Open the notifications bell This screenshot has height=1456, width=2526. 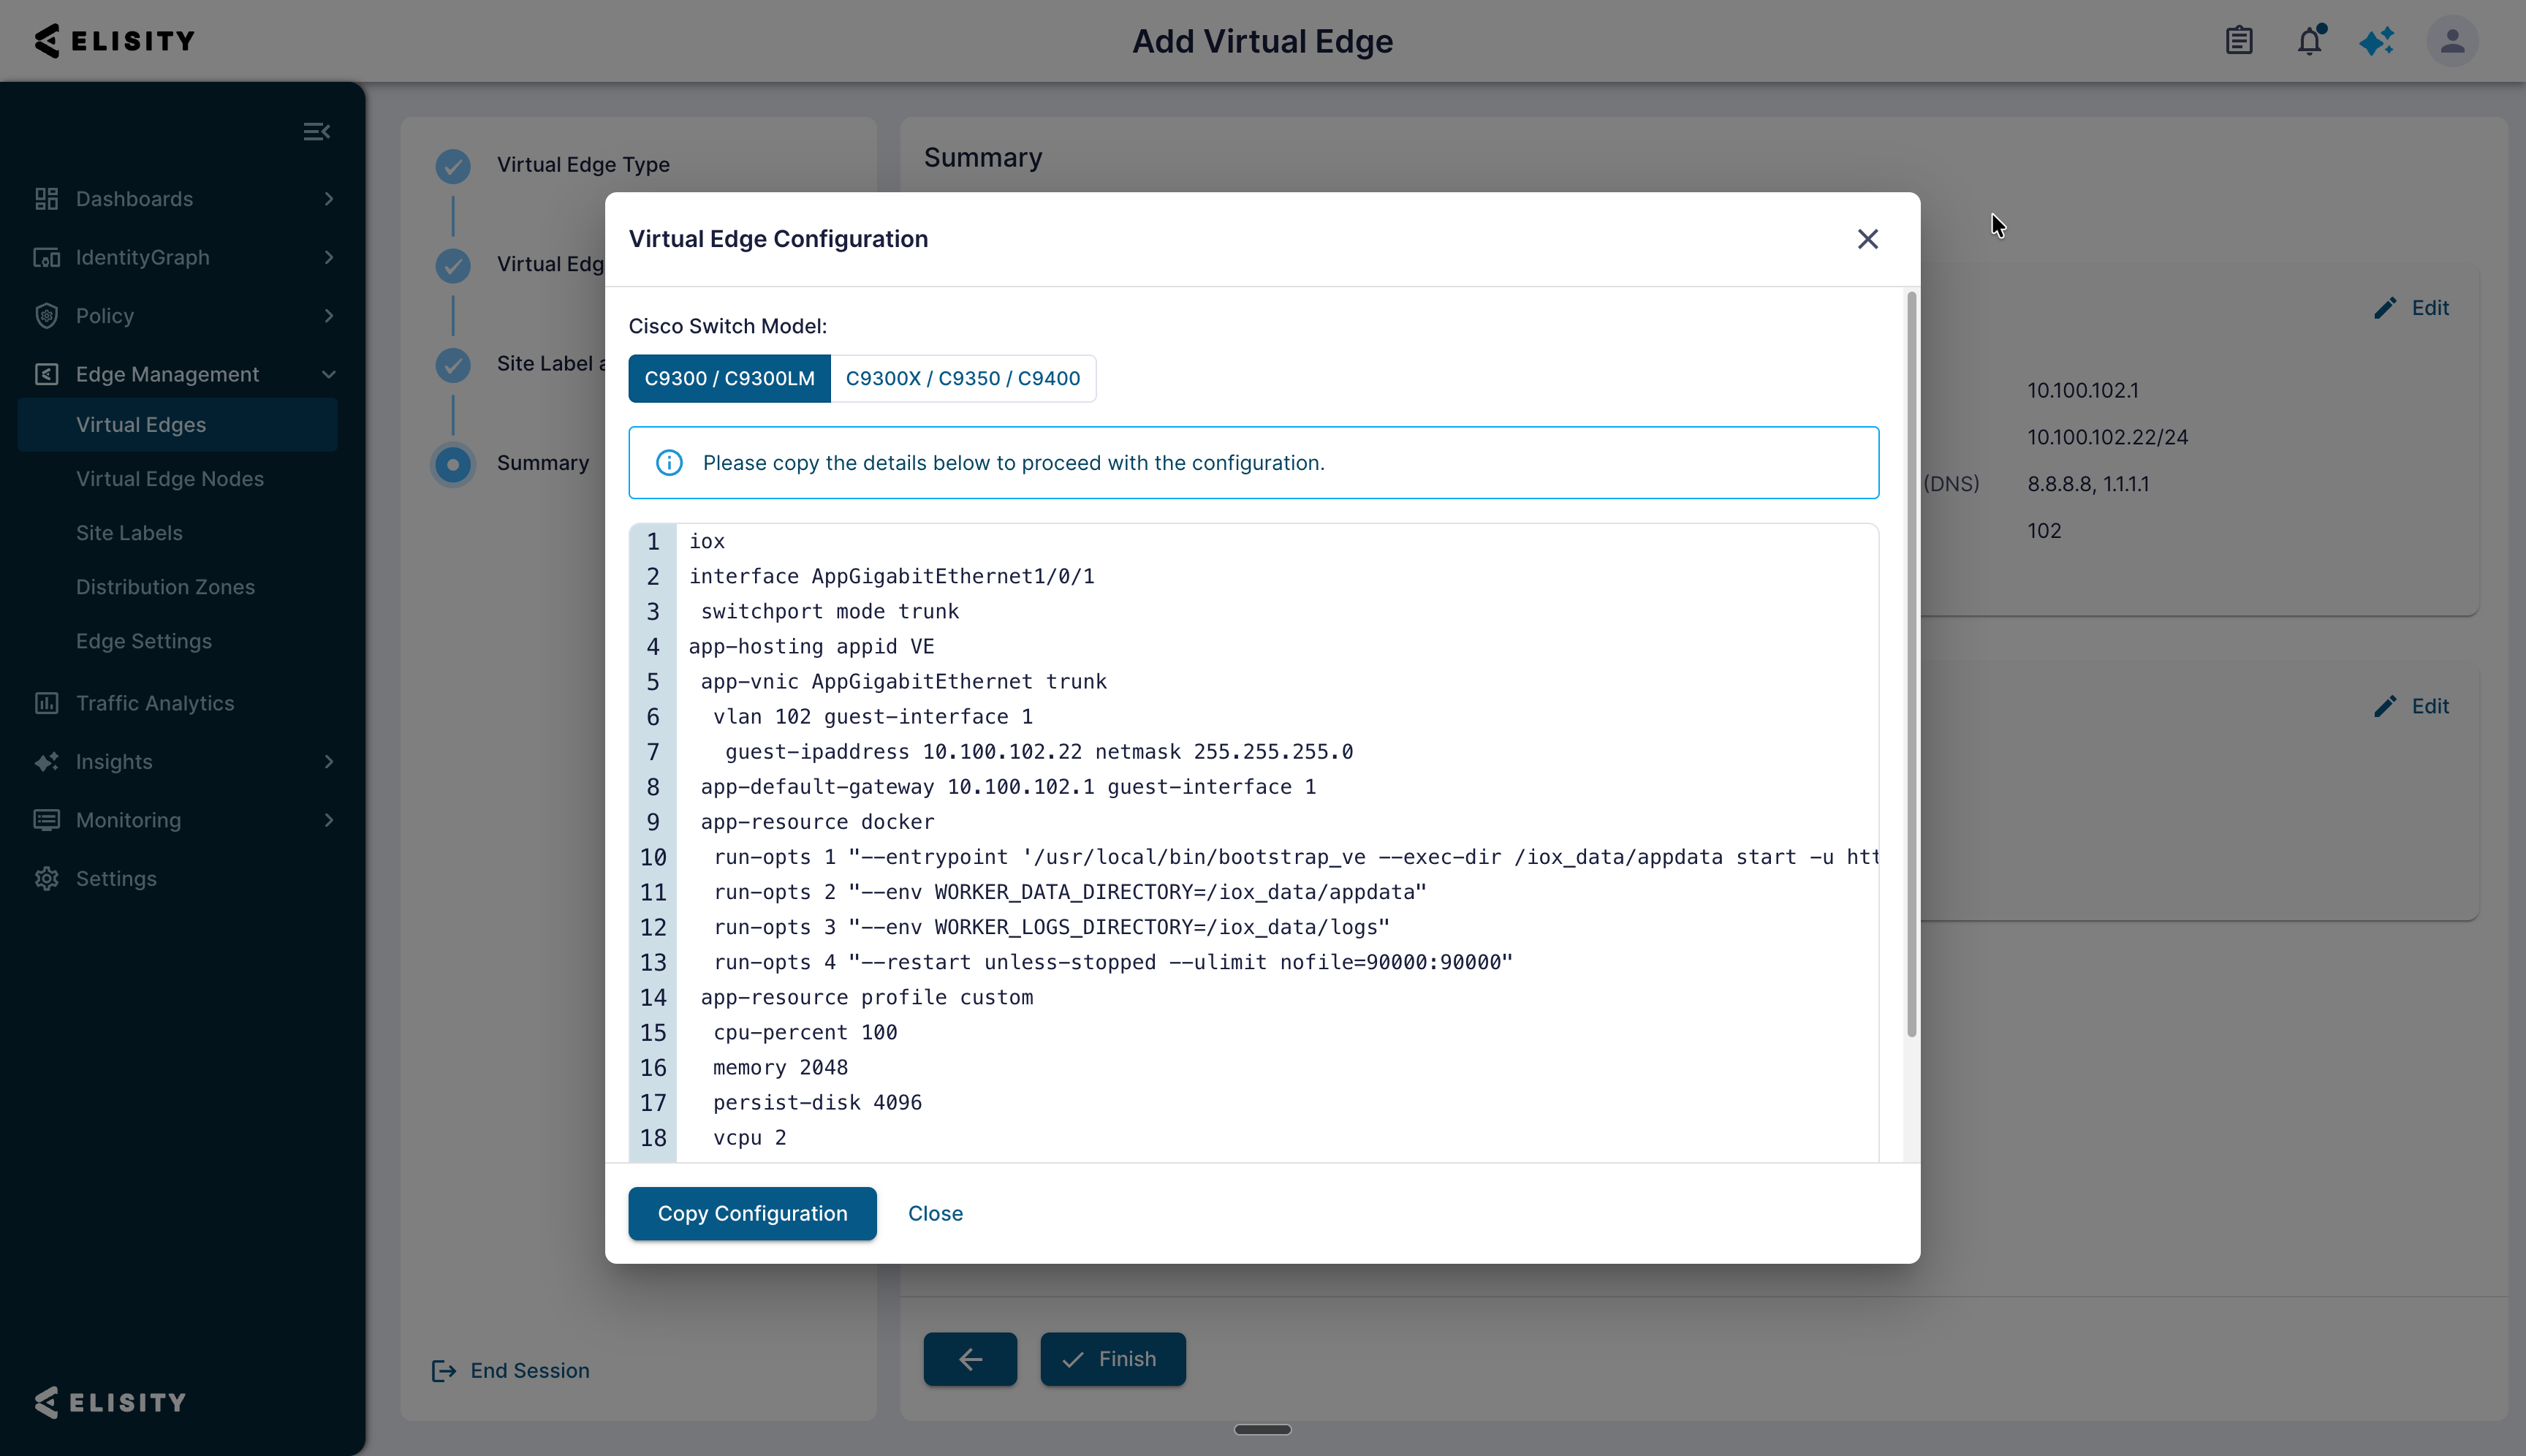coord(2309,41)
